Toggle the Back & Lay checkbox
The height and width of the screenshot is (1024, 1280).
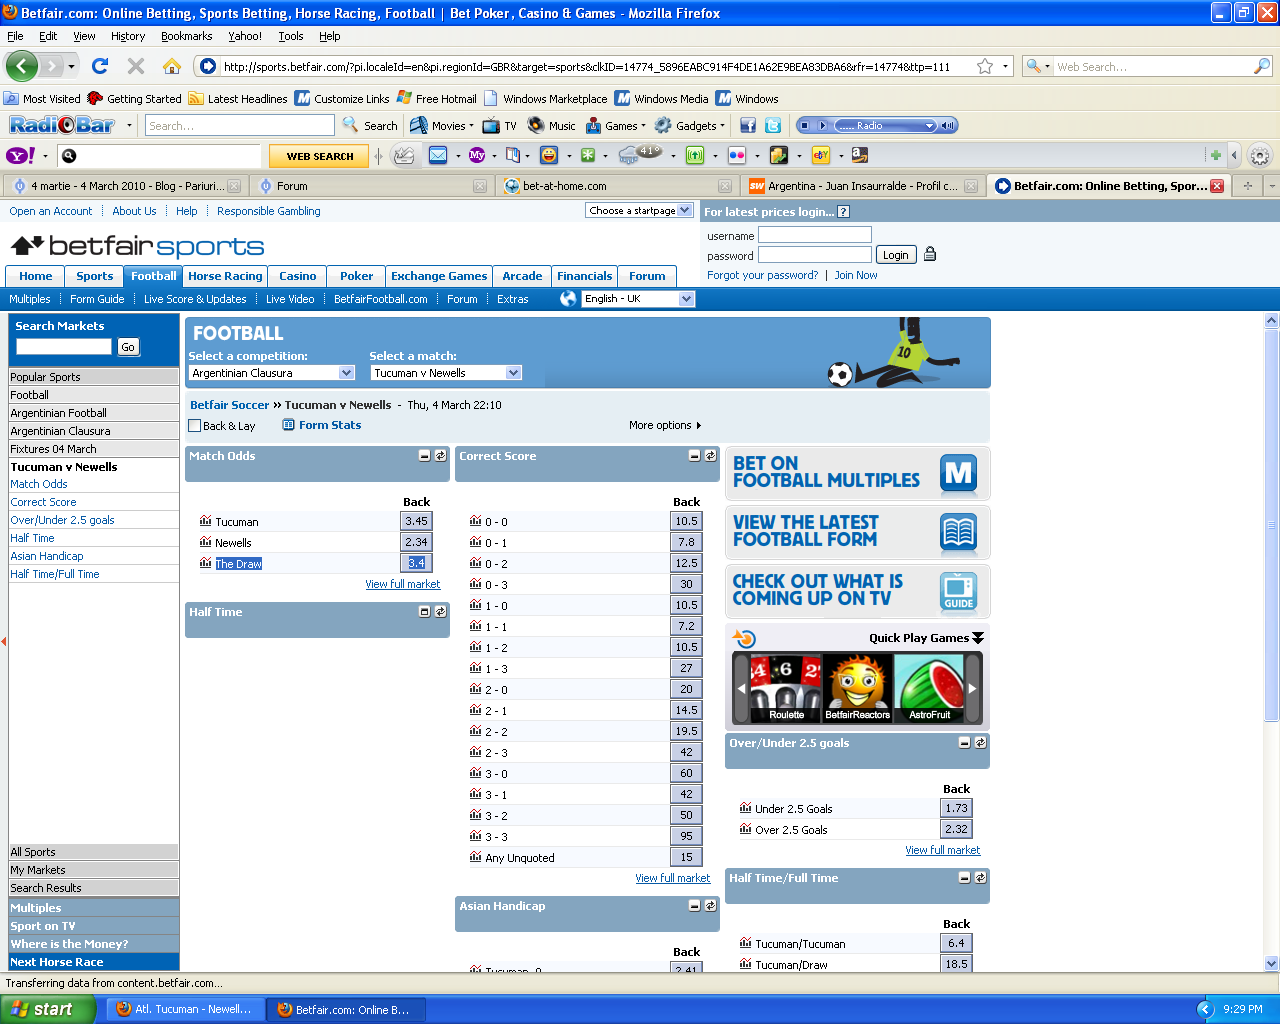(x=195, y=426)
